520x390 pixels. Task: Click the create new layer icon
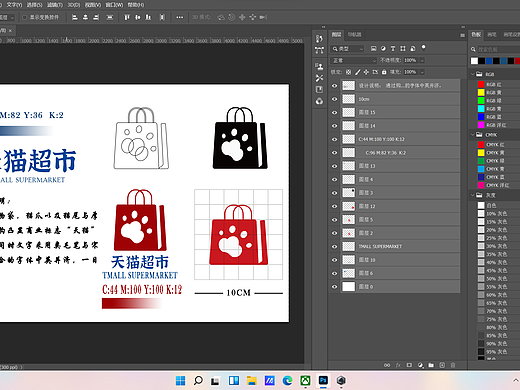(442, 365)
